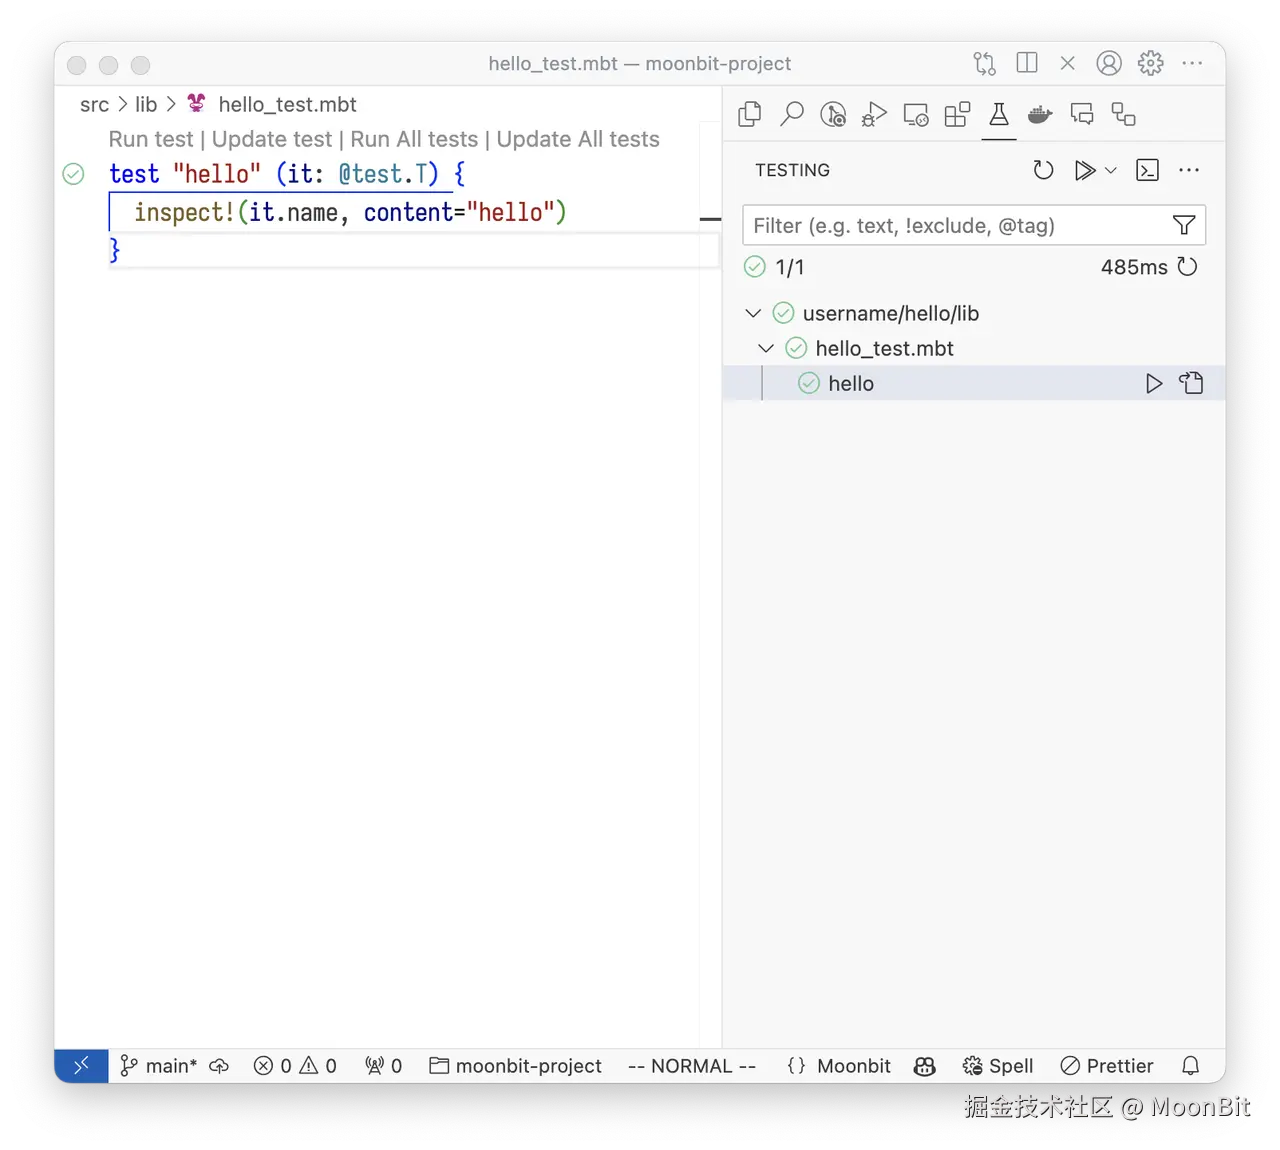Click ports antenna status item

[x=383, y=1066]
